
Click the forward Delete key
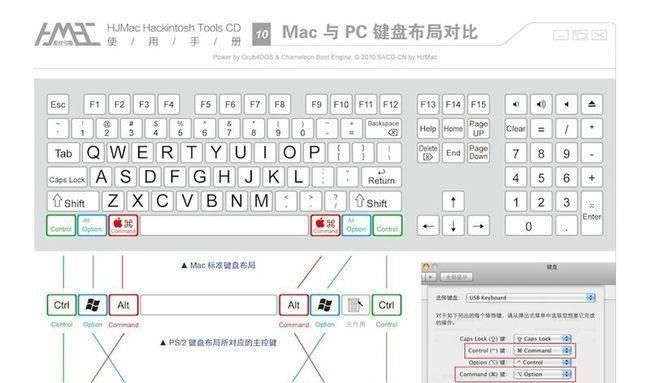click(x=428, y=153)
